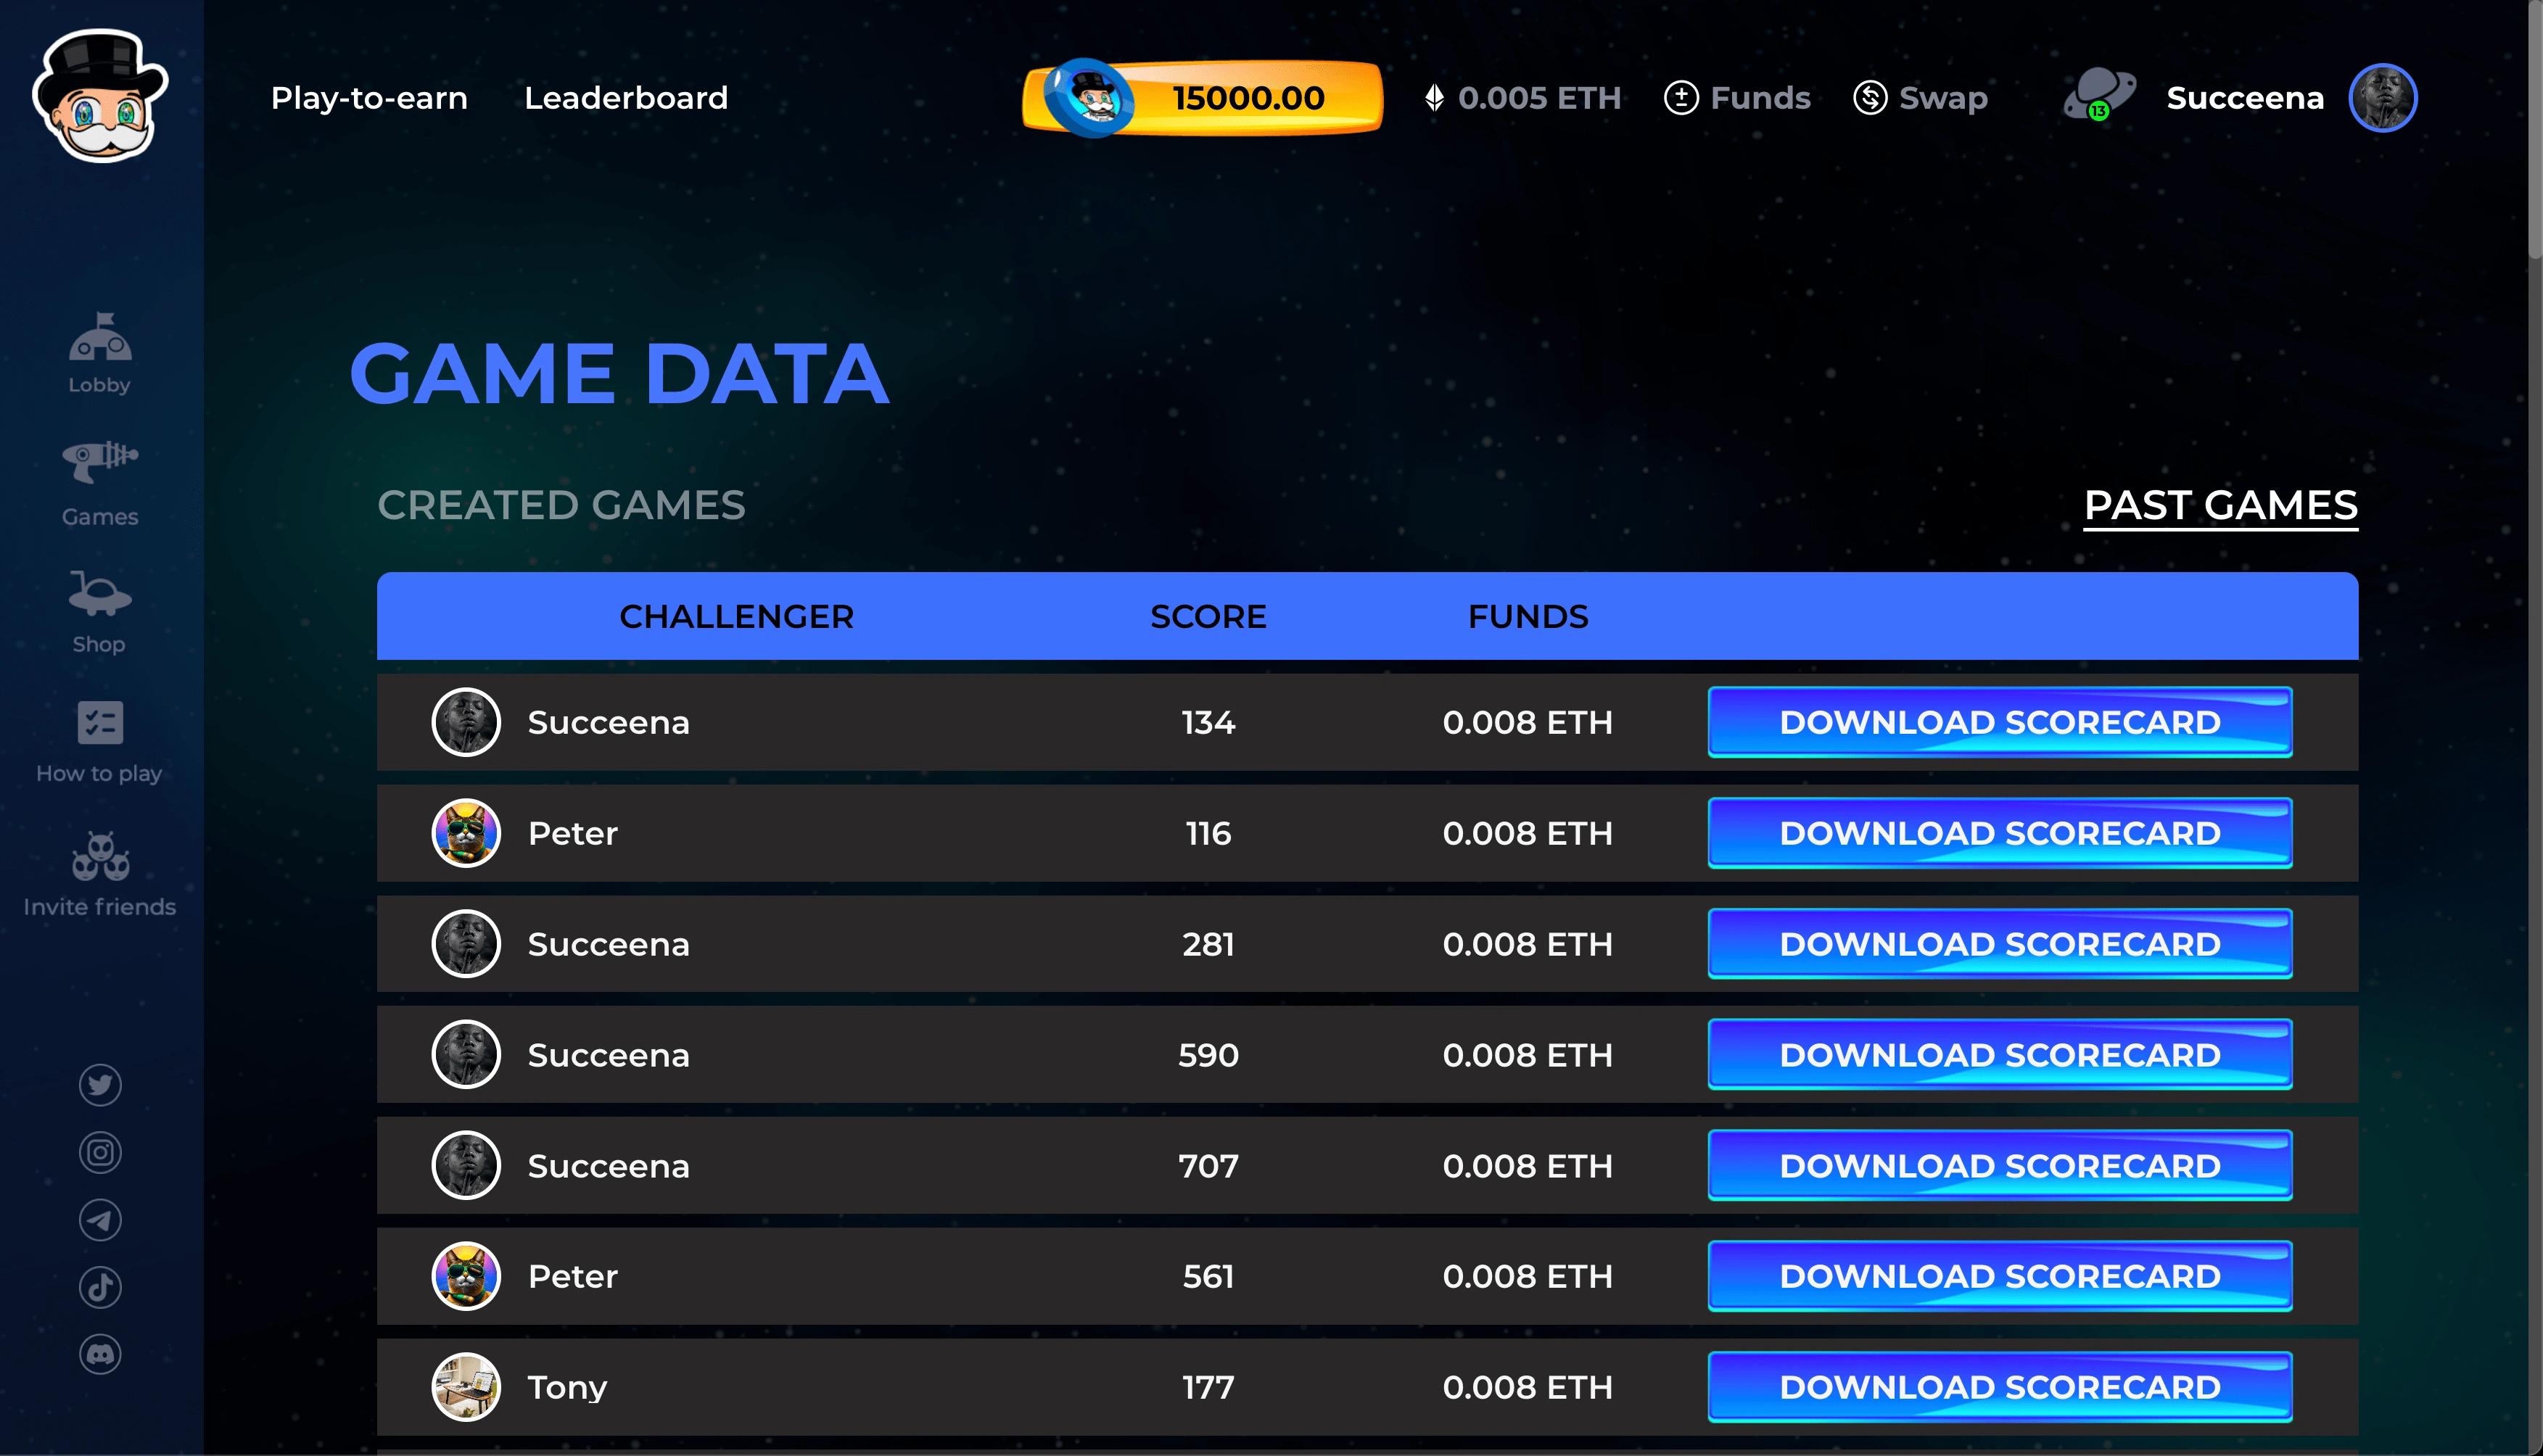The height and width of the screenshot is (1456, 2543).
Task: Open the Twitter social link
Action: (x=100, y=1085)
